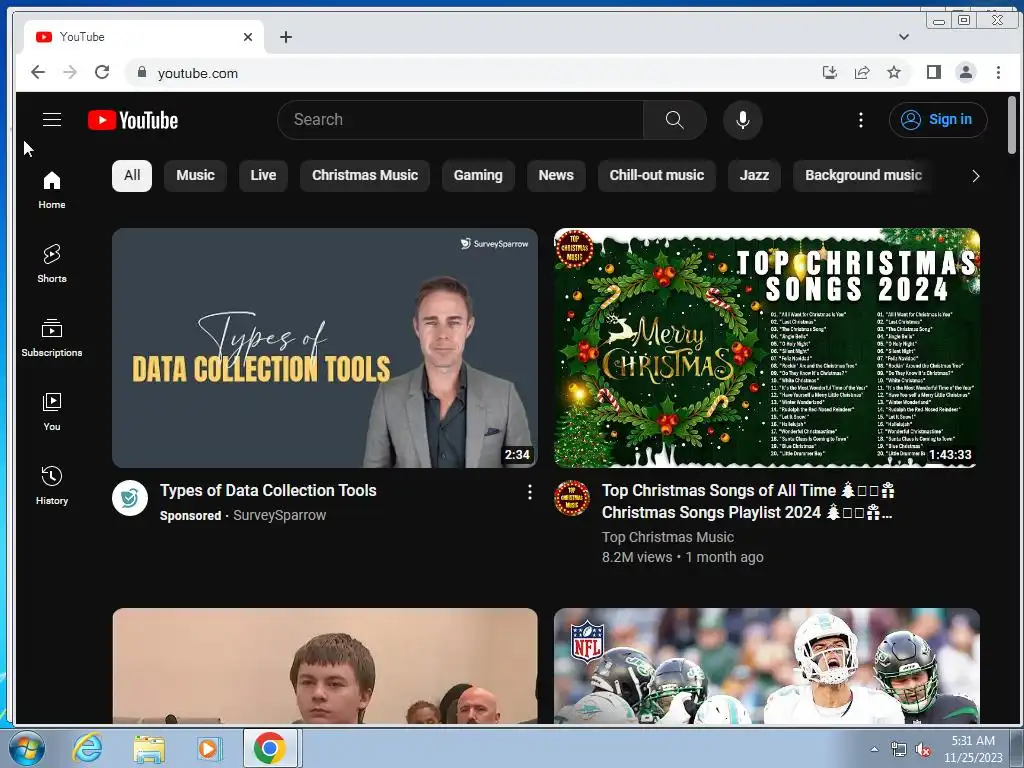Show more category chips with right arrow
This screenshot has width=1024, height=768.
point(975,176)
